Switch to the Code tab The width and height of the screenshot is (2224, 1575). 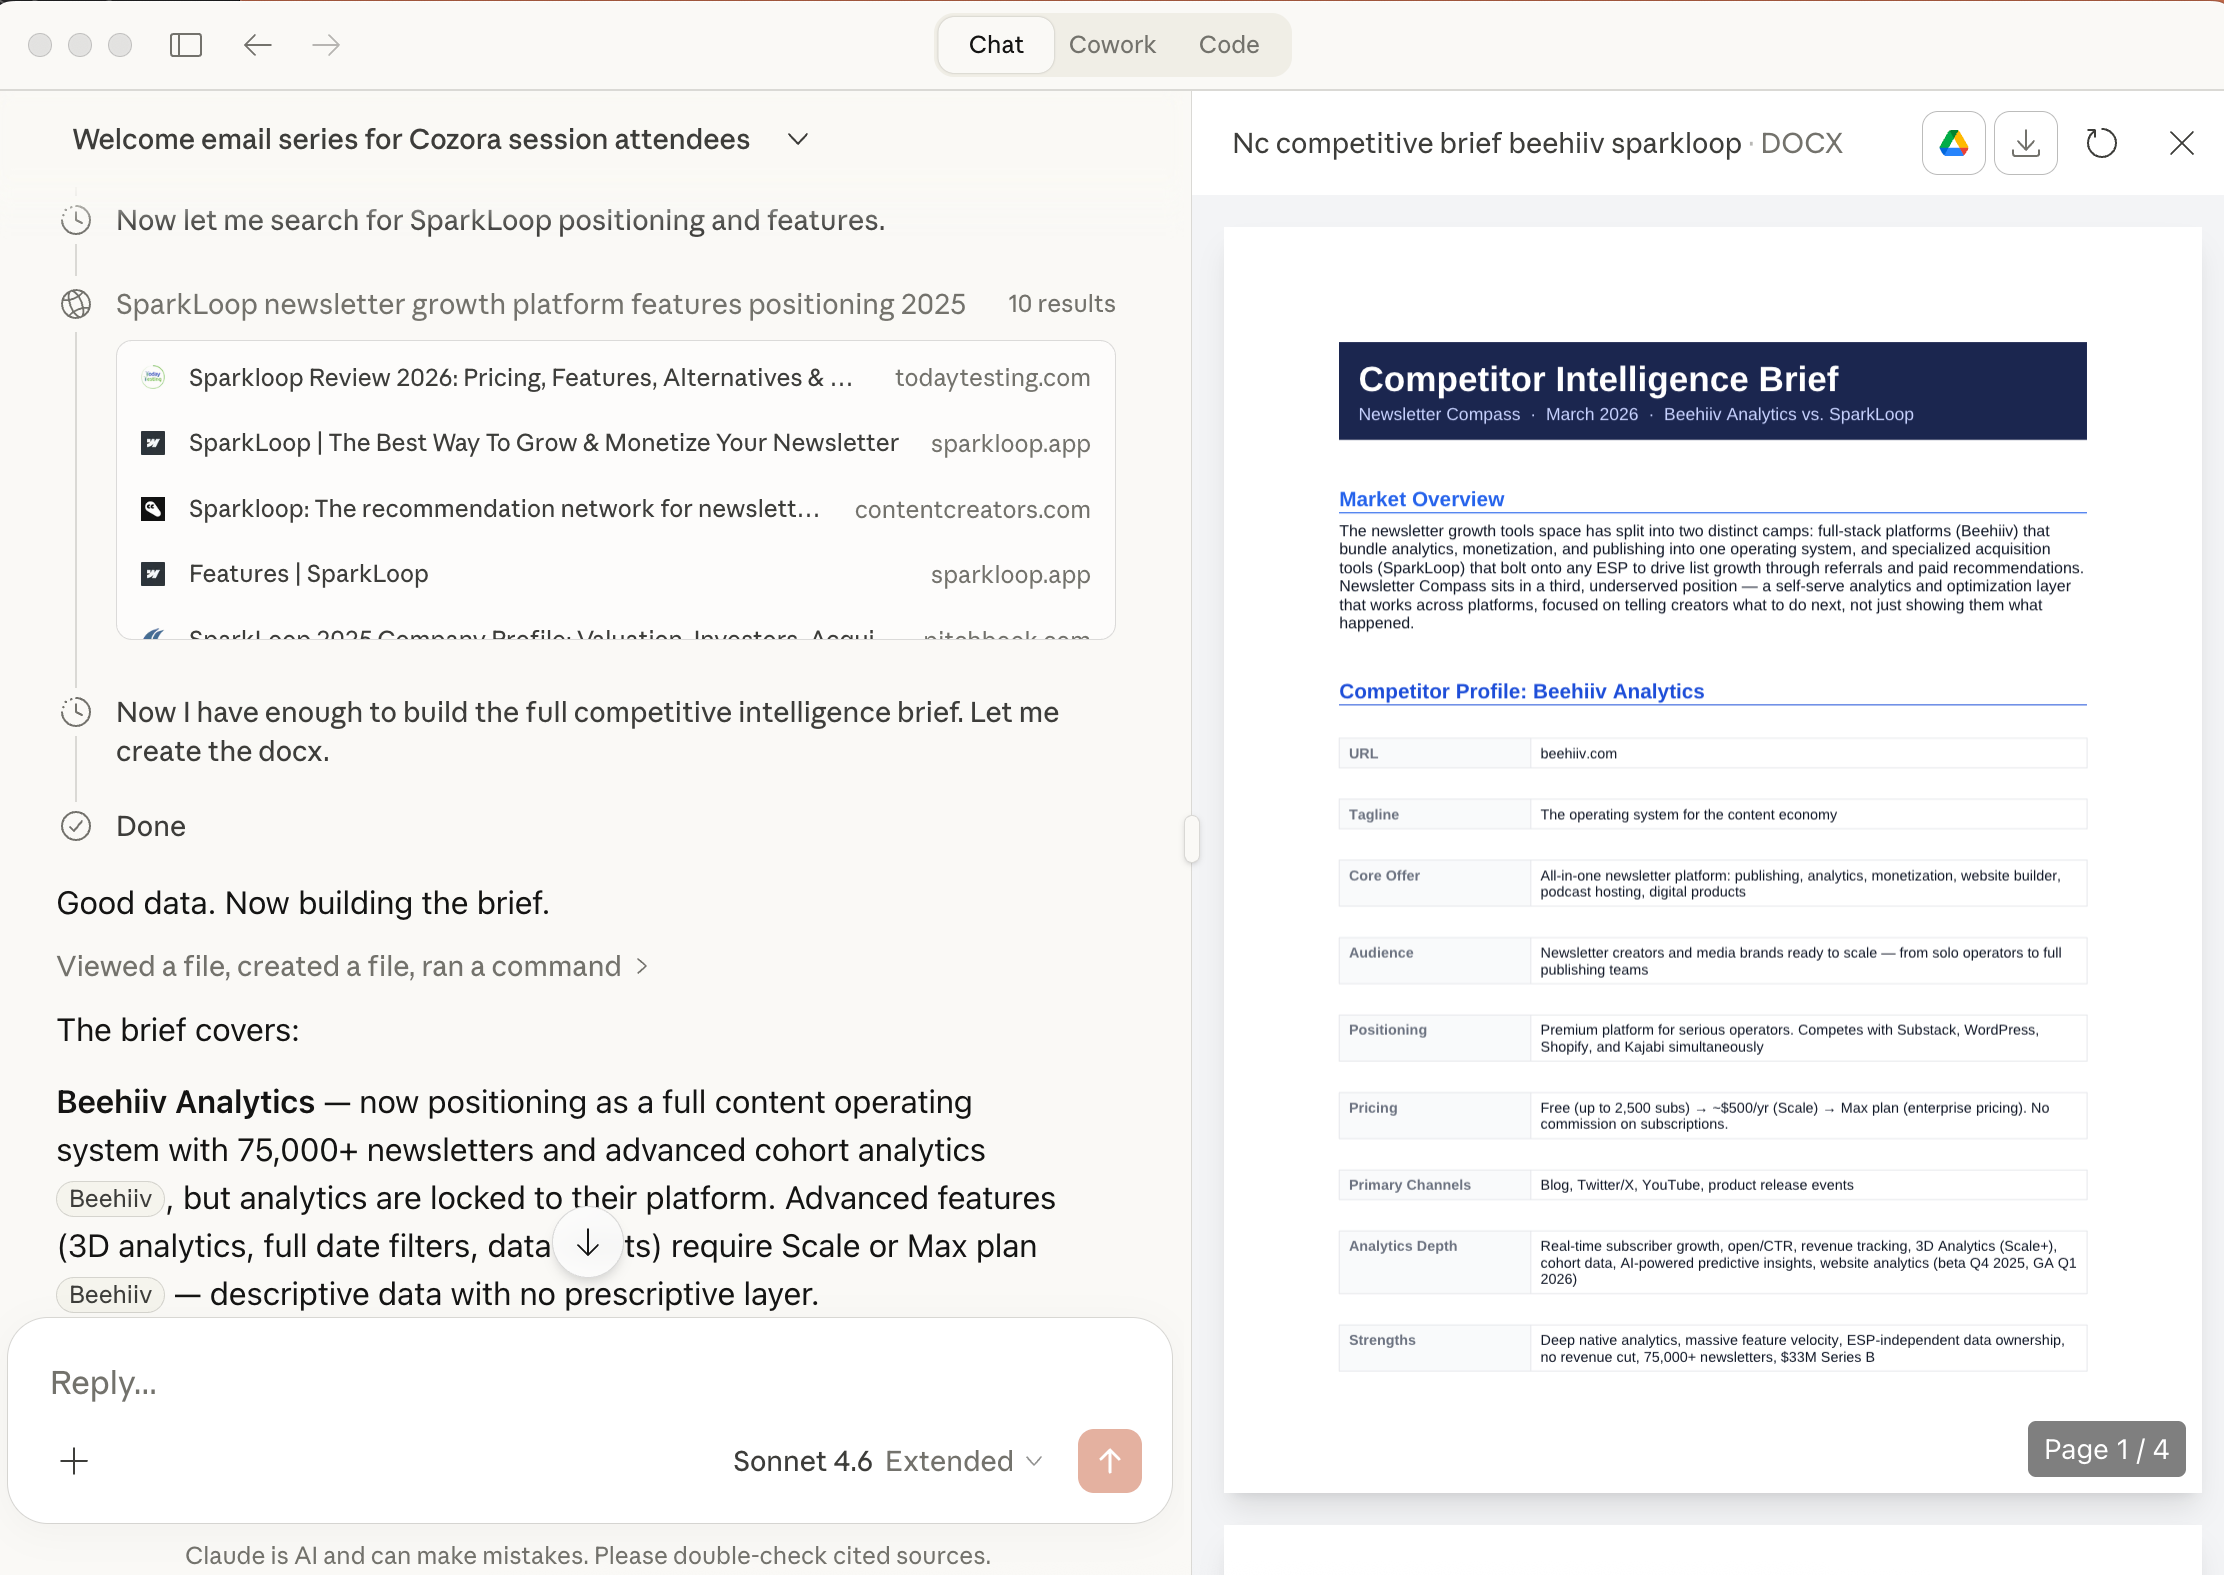click(1228, 45)
